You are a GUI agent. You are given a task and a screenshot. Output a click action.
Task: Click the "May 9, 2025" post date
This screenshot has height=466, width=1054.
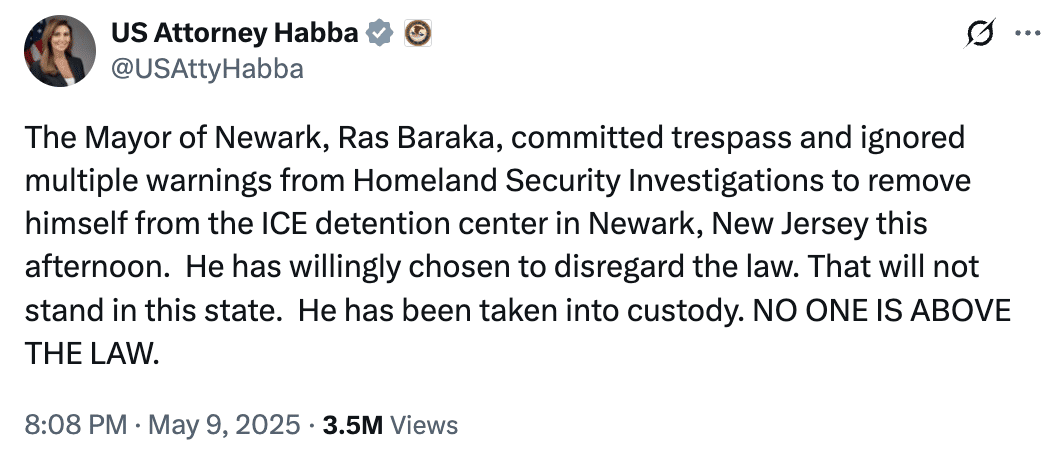coord(222,424)
